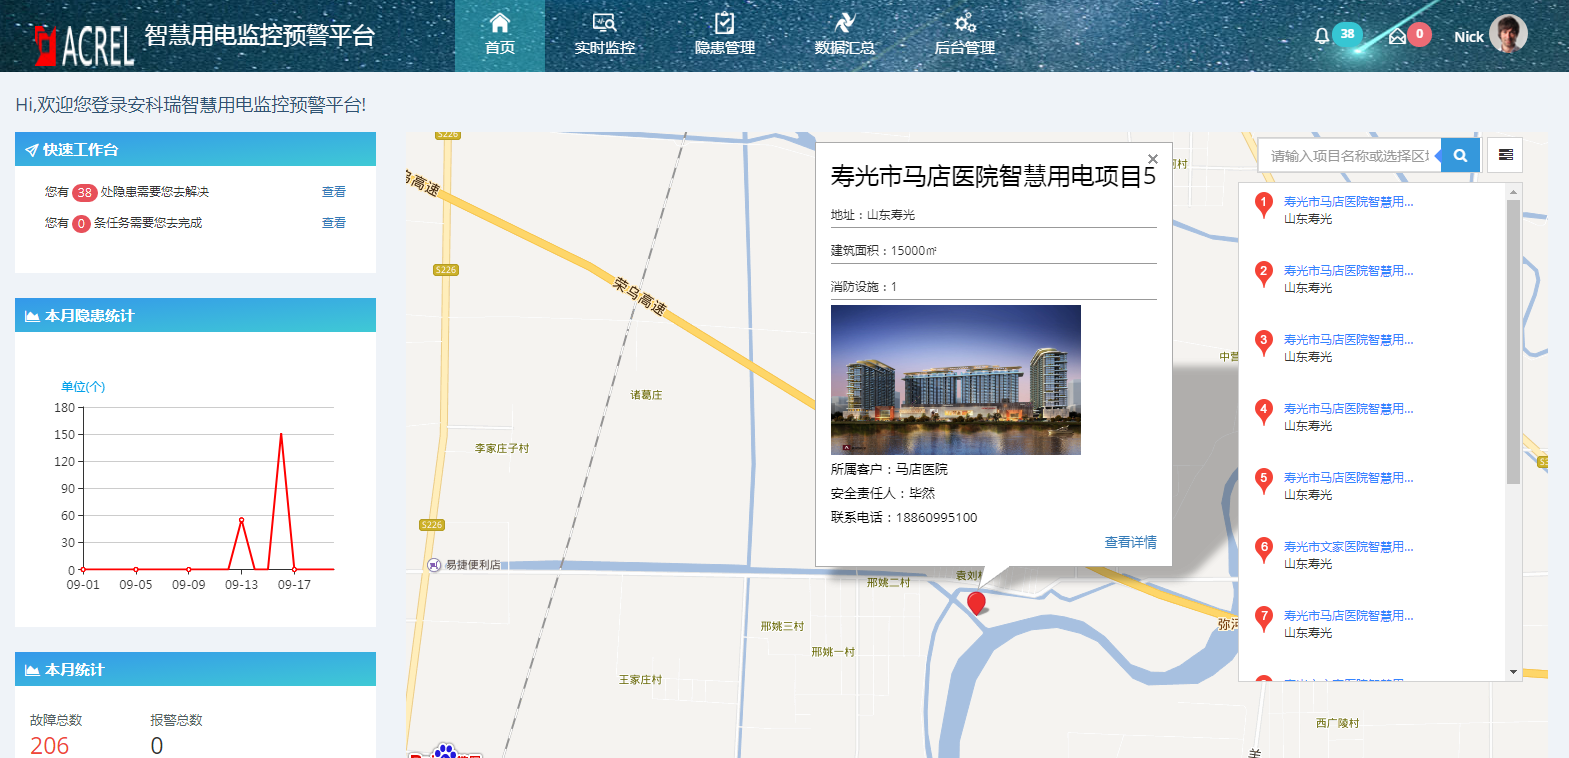Click the notification bell icon
The height and width of the screenshot is (758, 1569).
pos(1322,36)
